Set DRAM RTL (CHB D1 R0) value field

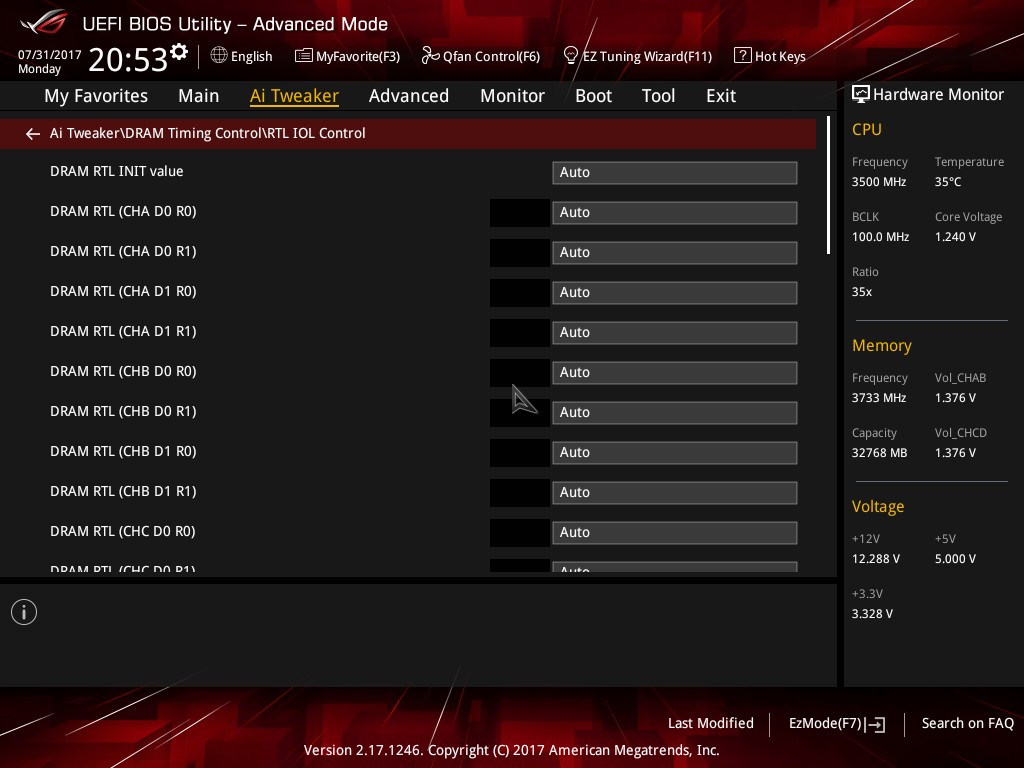pos(675,453)
